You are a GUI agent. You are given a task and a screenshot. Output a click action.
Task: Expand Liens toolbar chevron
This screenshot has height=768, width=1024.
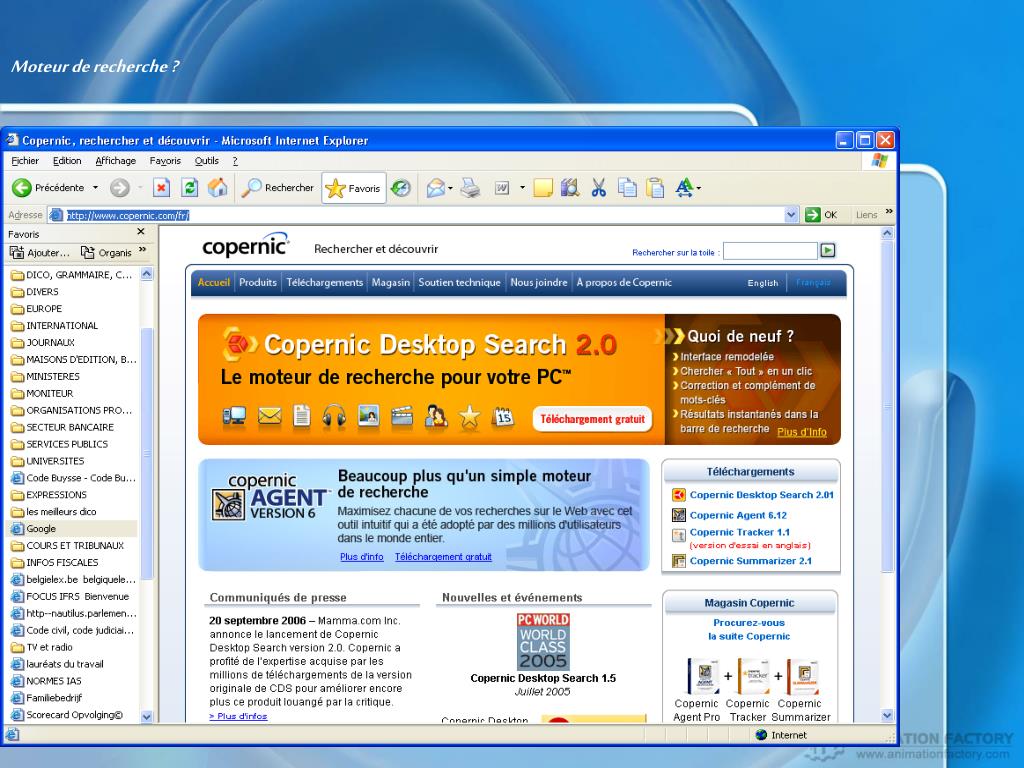click(x=889, y=212)
